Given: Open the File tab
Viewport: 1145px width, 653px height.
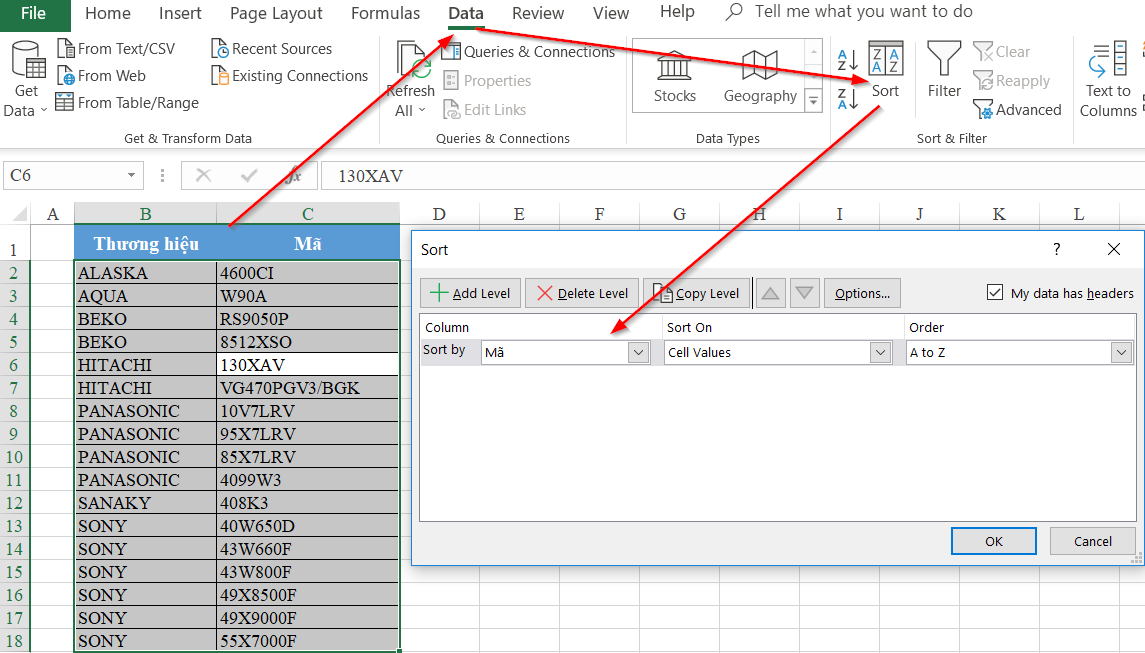Looking at the screenshot, I should (x=34, y=14).
